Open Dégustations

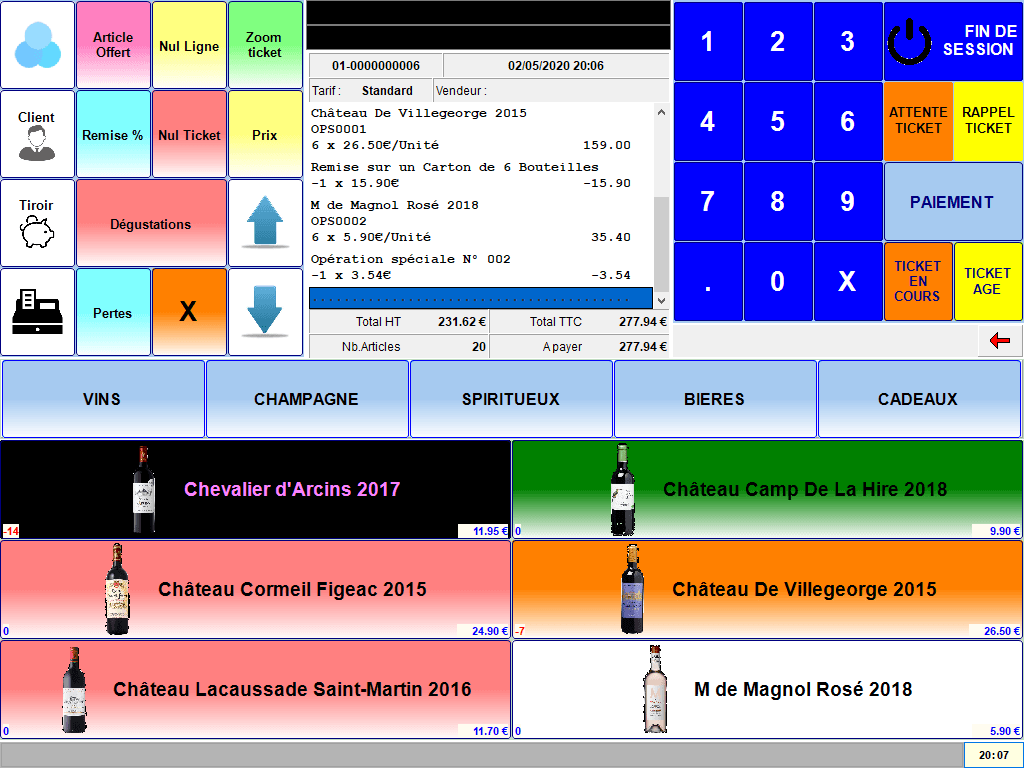152,223
